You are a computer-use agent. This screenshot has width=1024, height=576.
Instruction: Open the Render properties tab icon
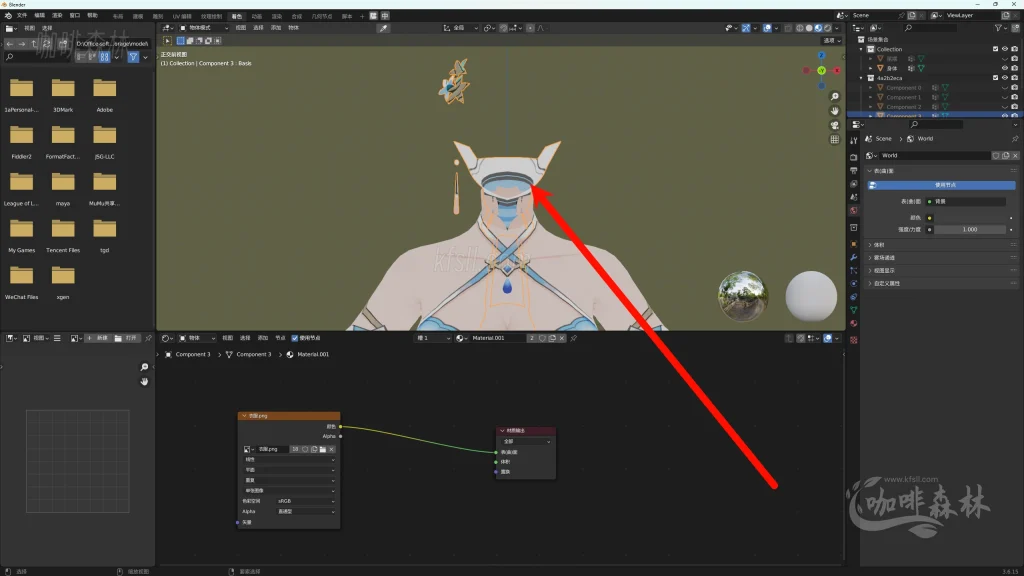pyautogui.click(x=854, y=157)
